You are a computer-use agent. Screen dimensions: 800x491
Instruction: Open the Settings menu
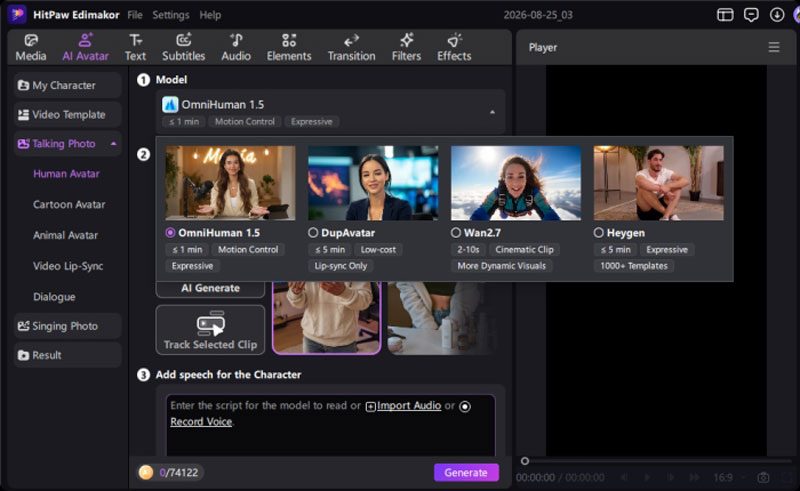pos(170,15)
